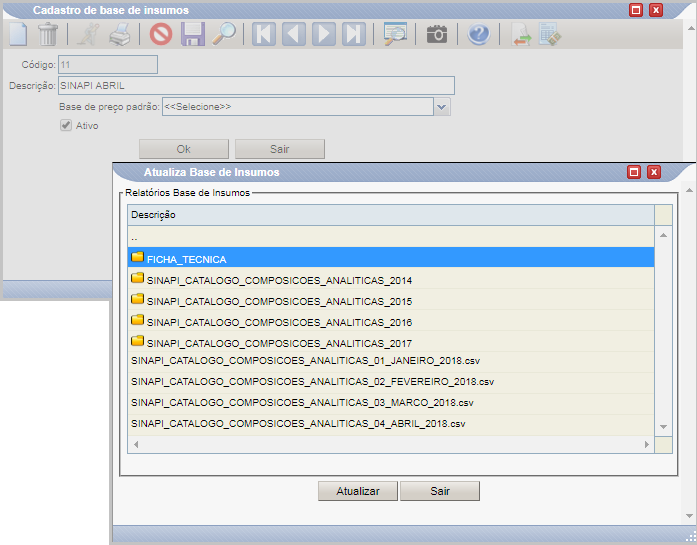Select folder SINAPI_CATALOGO_COMPOSICOES_ANALITICAS_2015
This screenshot has width=697, height=545.
(x=391, y=300)
